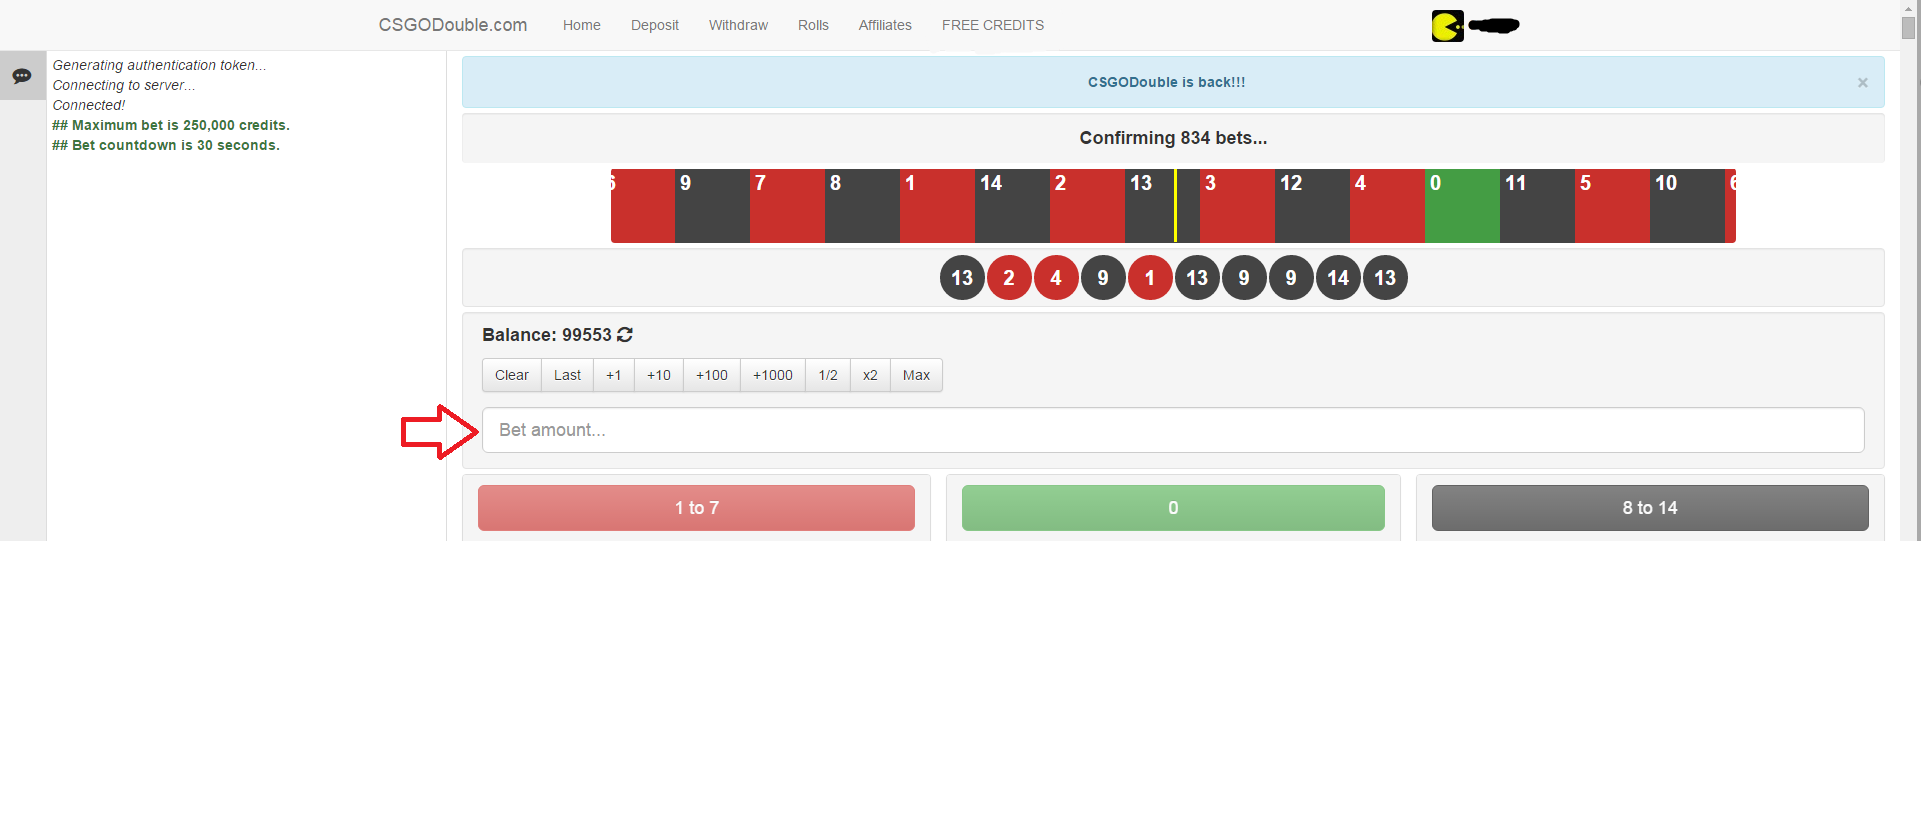Double the bet with x2
Image resolution: width=1921 pixels, height=816 pixels.
[x=870, y=375]
